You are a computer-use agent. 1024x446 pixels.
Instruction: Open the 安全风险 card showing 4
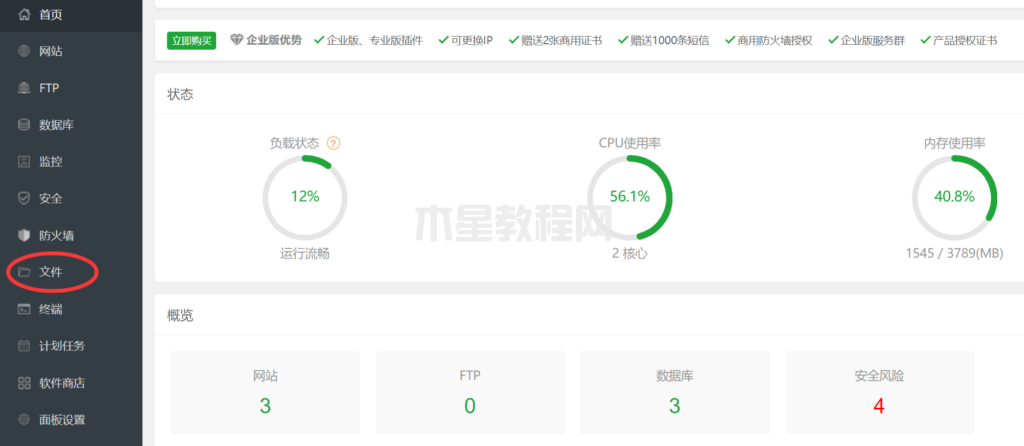point(879,392)
